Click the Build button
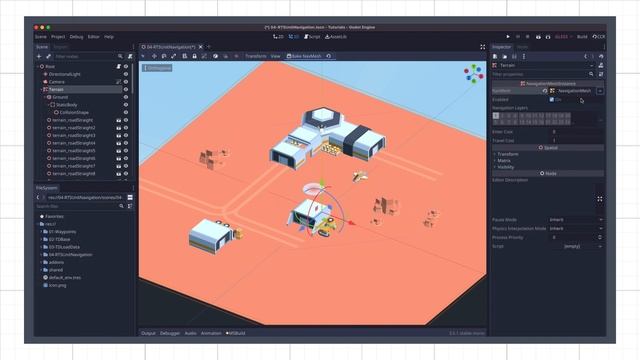The image size is (640, 360). [582, 37]
